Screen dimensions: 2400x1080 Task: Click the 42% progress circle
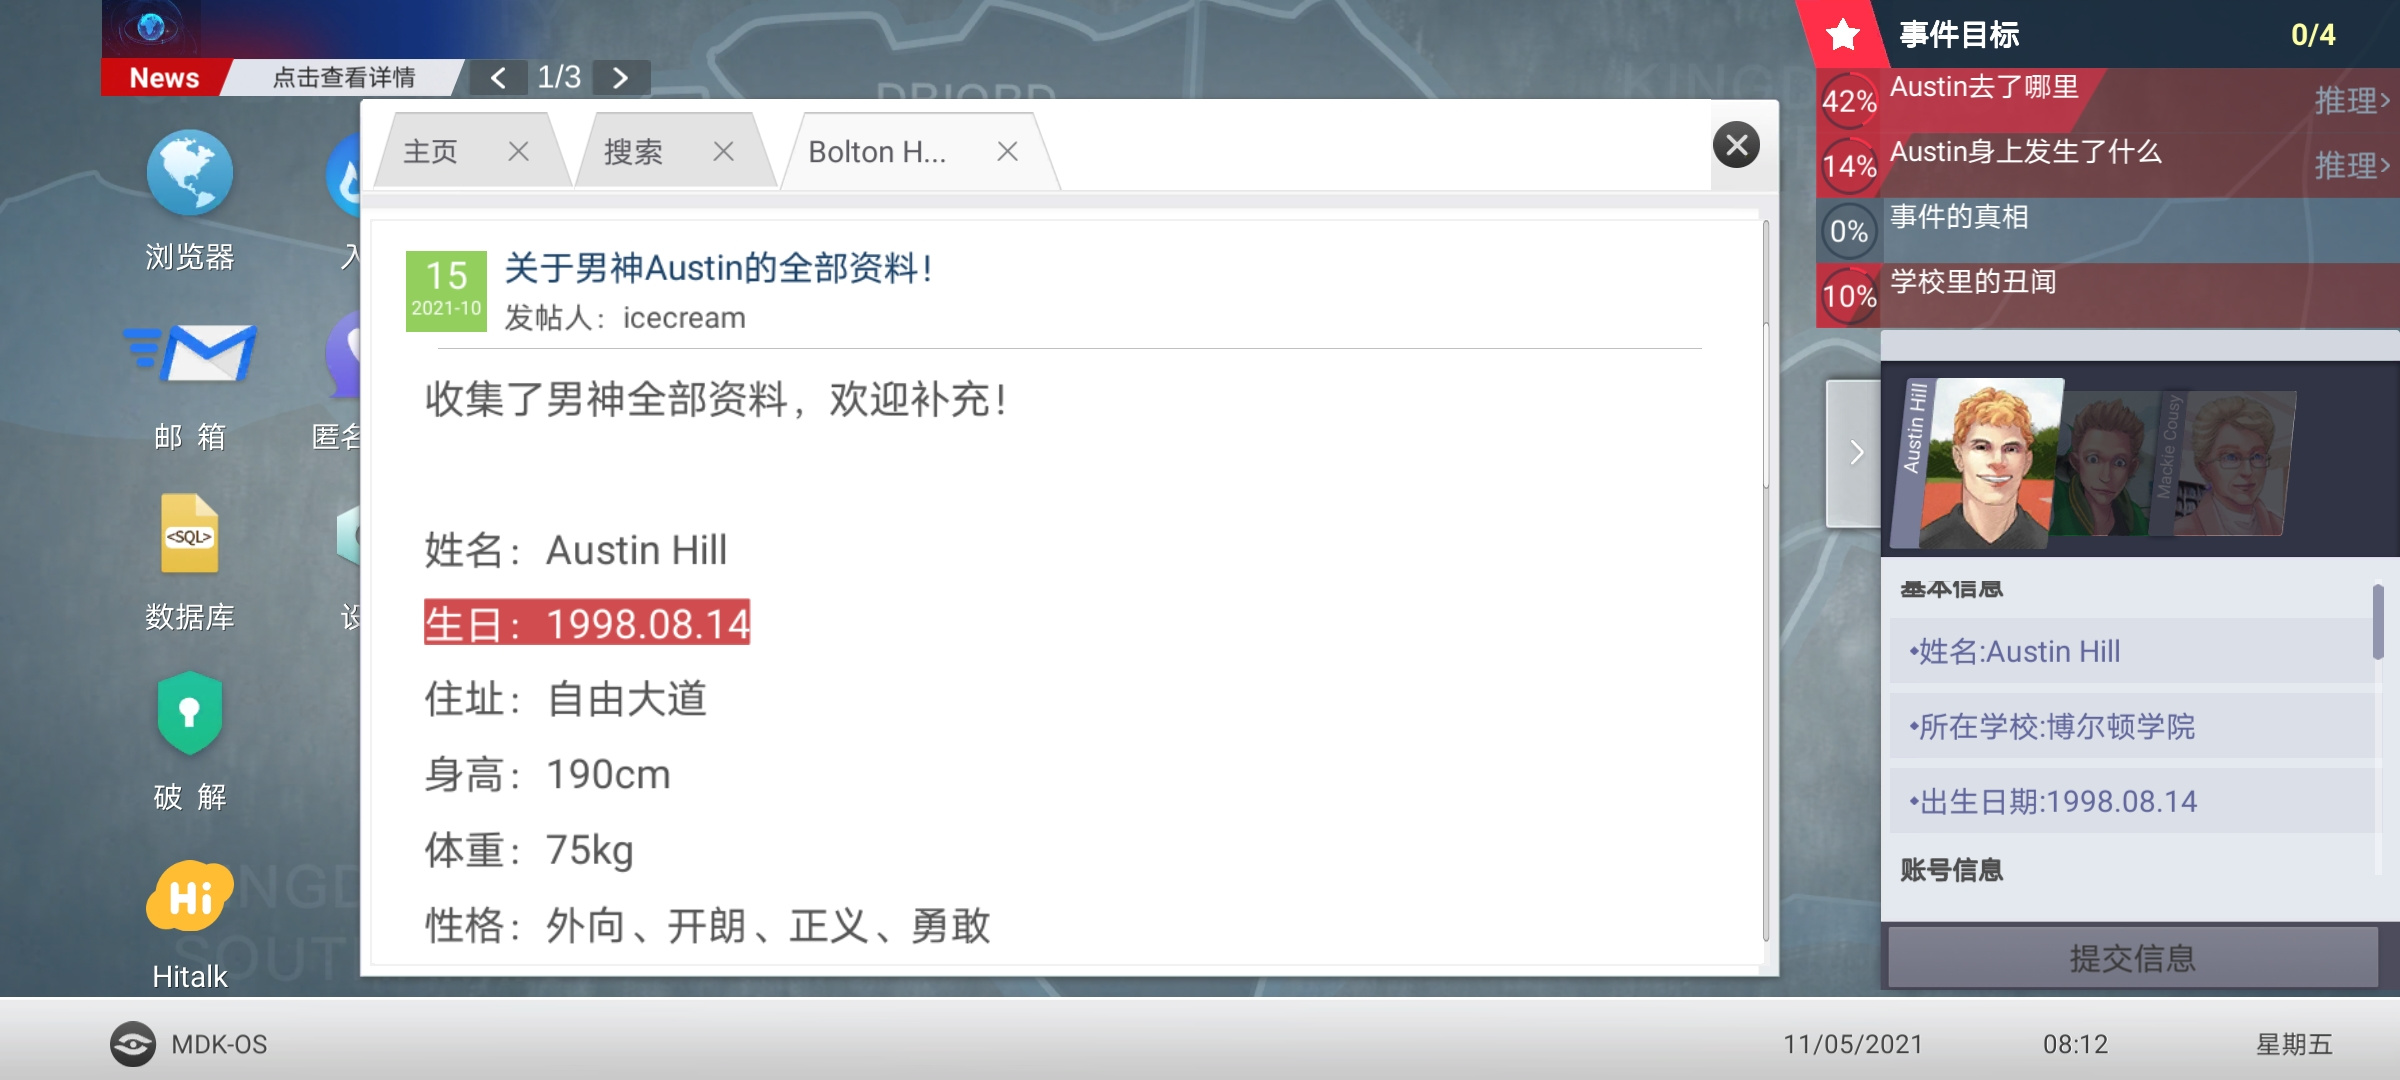[1849, 101]
